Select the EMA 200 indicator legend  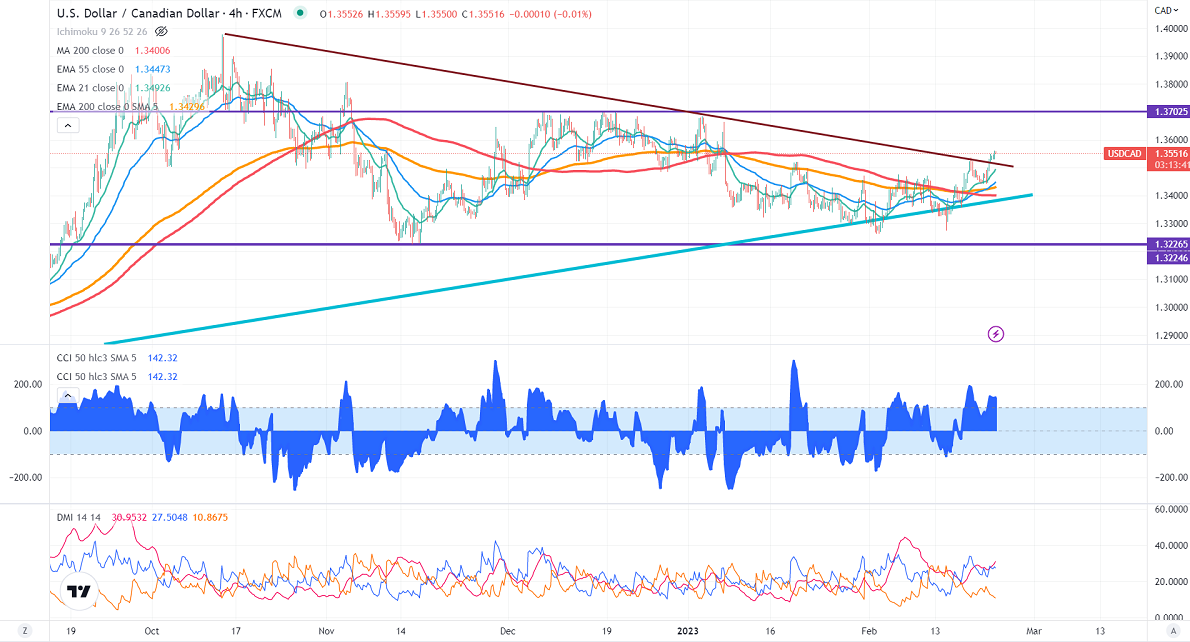[x=95, y=107]
